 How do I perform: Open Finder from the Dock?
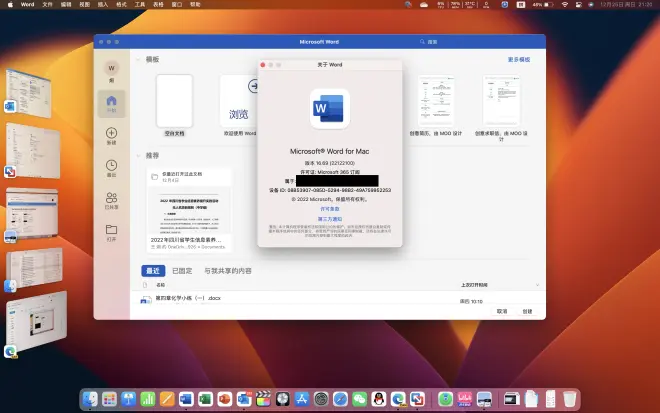90,399
